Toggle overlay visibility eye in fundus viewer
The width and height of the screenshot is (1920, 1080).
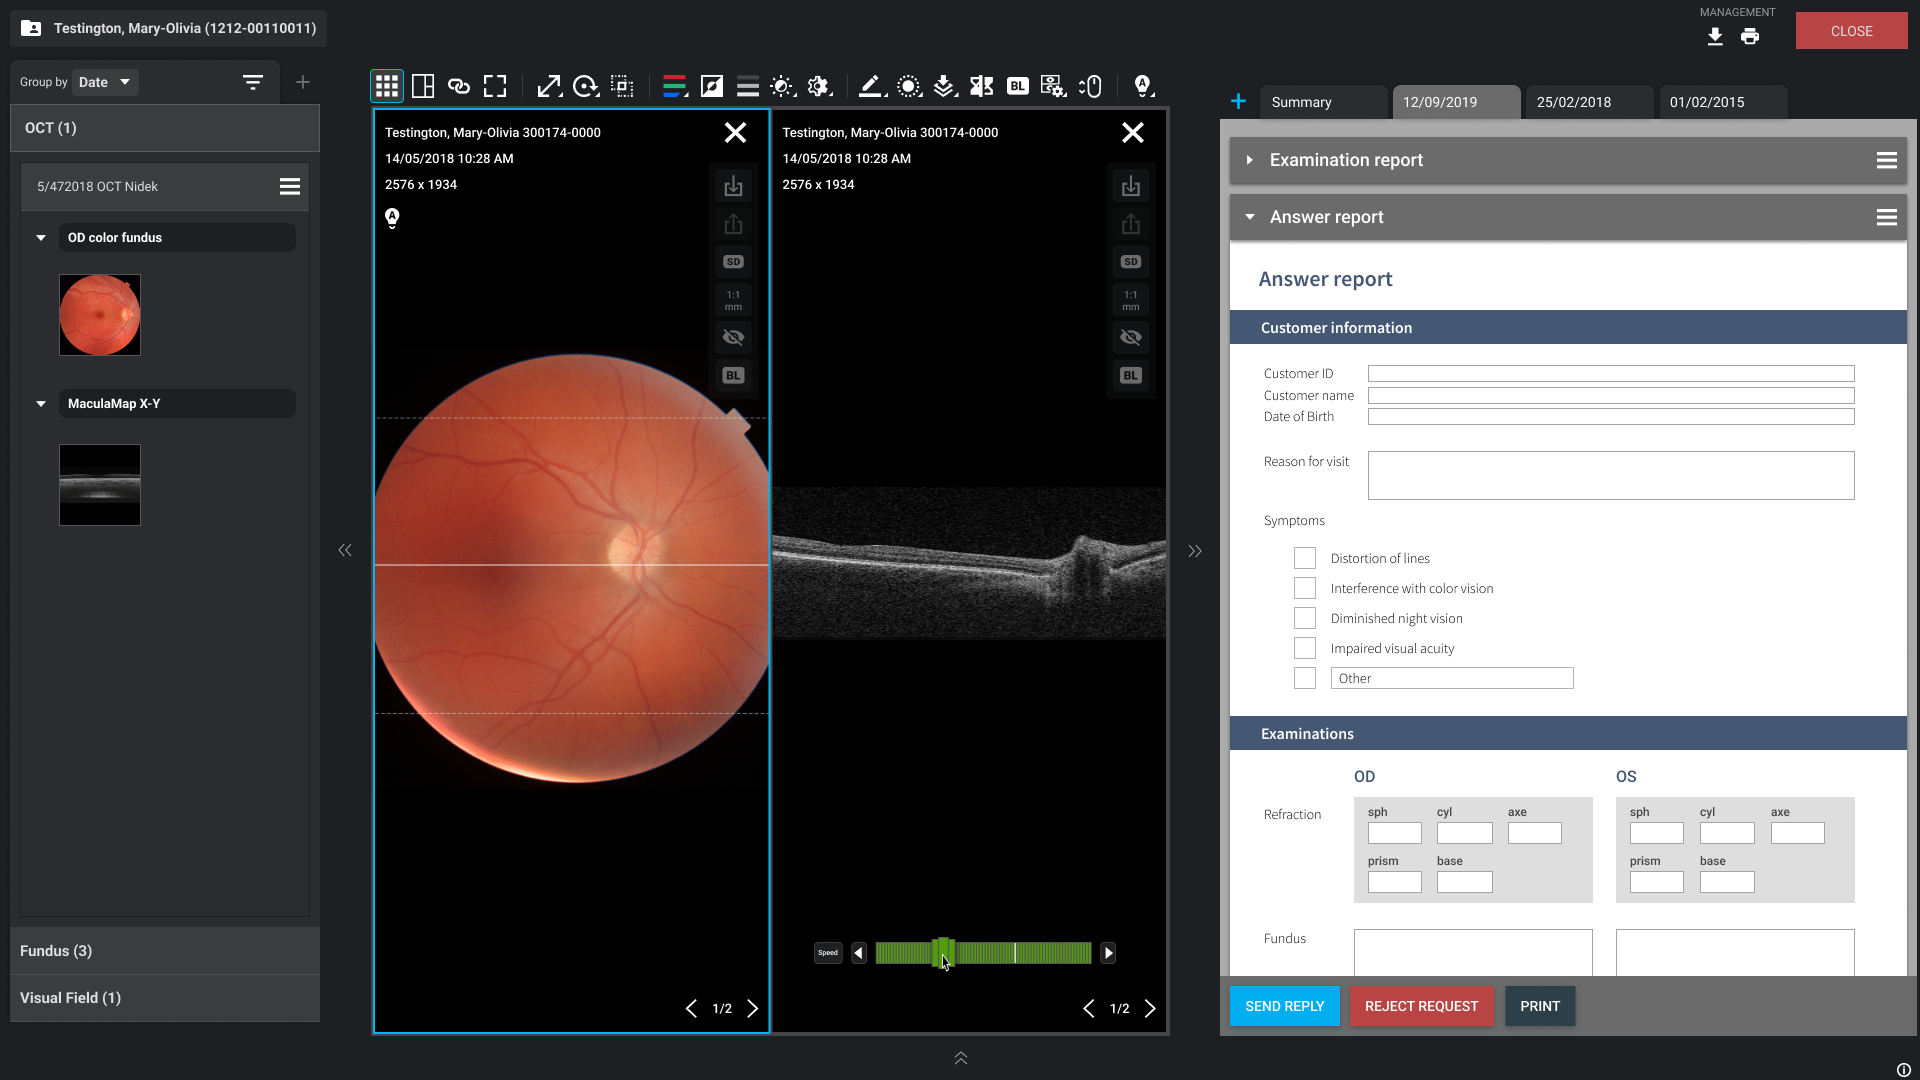click(733, 337)
